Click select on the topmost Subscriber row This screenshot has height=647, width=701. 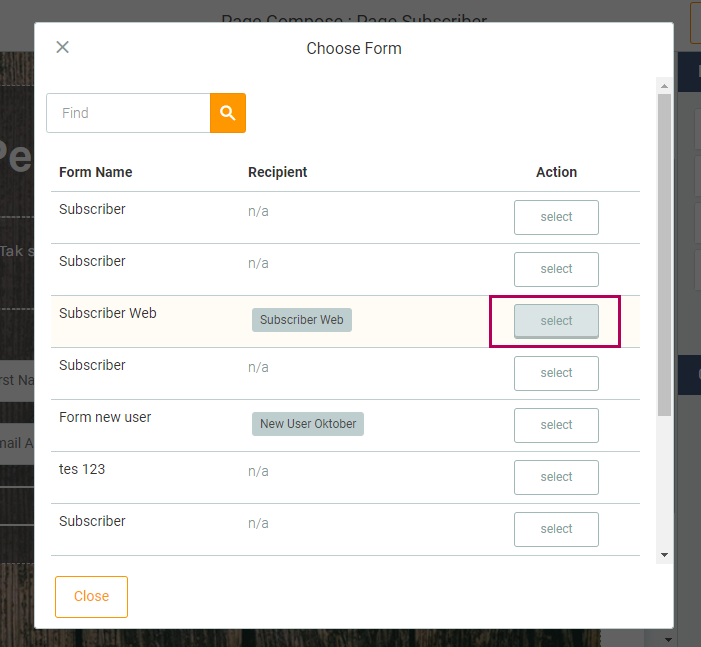pyautogui.click(x=556, y=217)
